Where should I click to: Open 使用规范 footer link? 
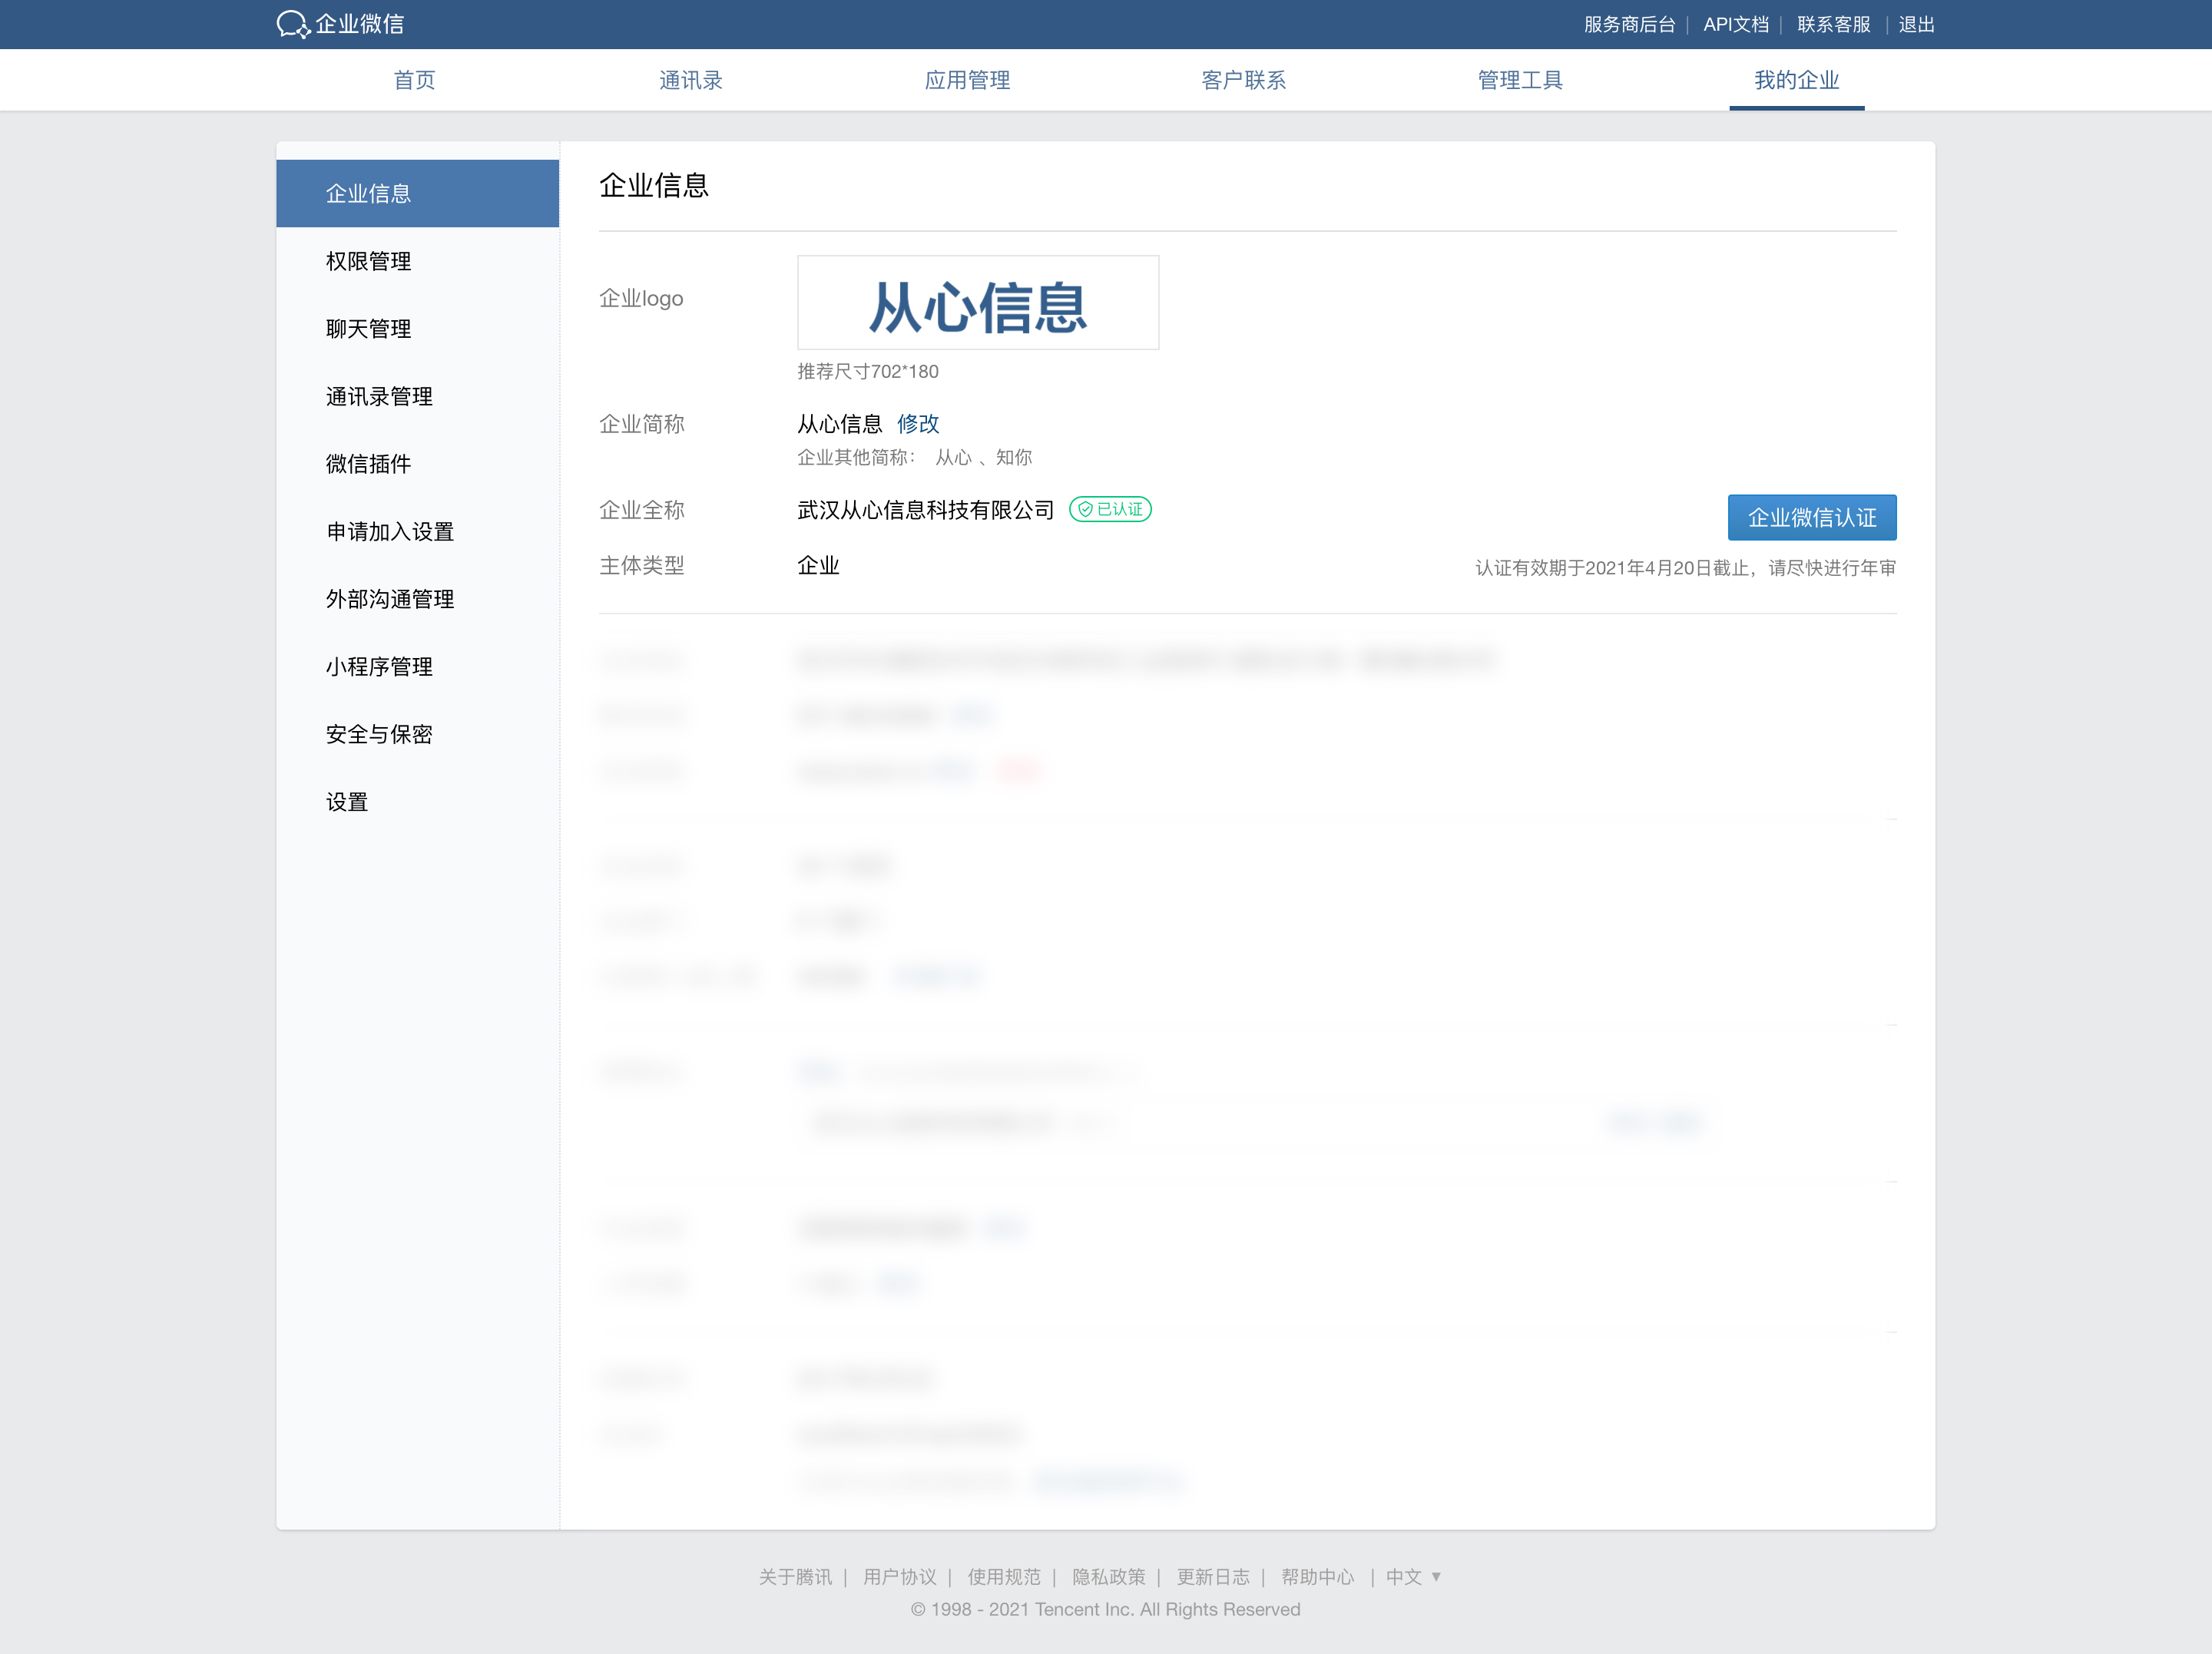click(x=1003, y=1577)
